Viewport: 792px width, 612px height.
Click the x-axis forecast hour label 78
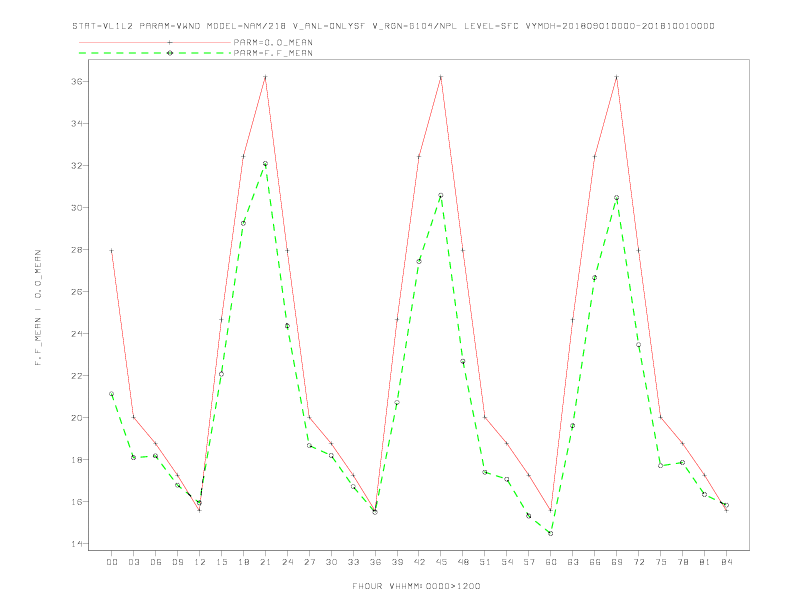(x=682, y=562)
